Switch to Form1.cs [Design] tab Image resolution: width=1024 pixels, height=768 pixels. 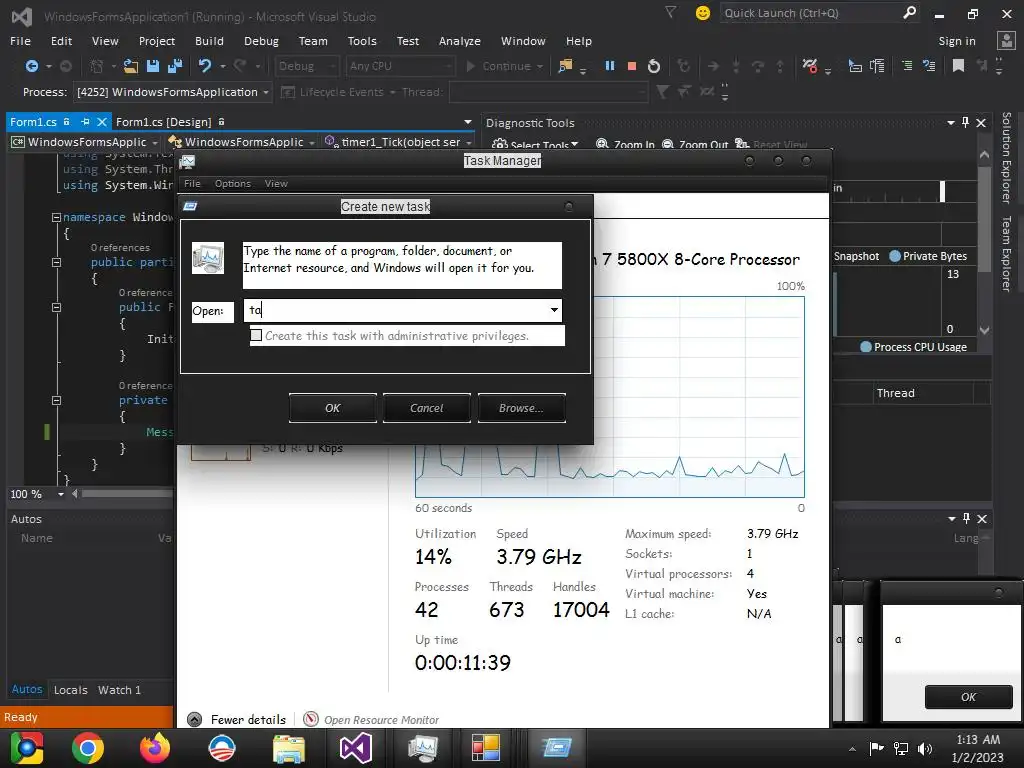click(x=163, y=121)
